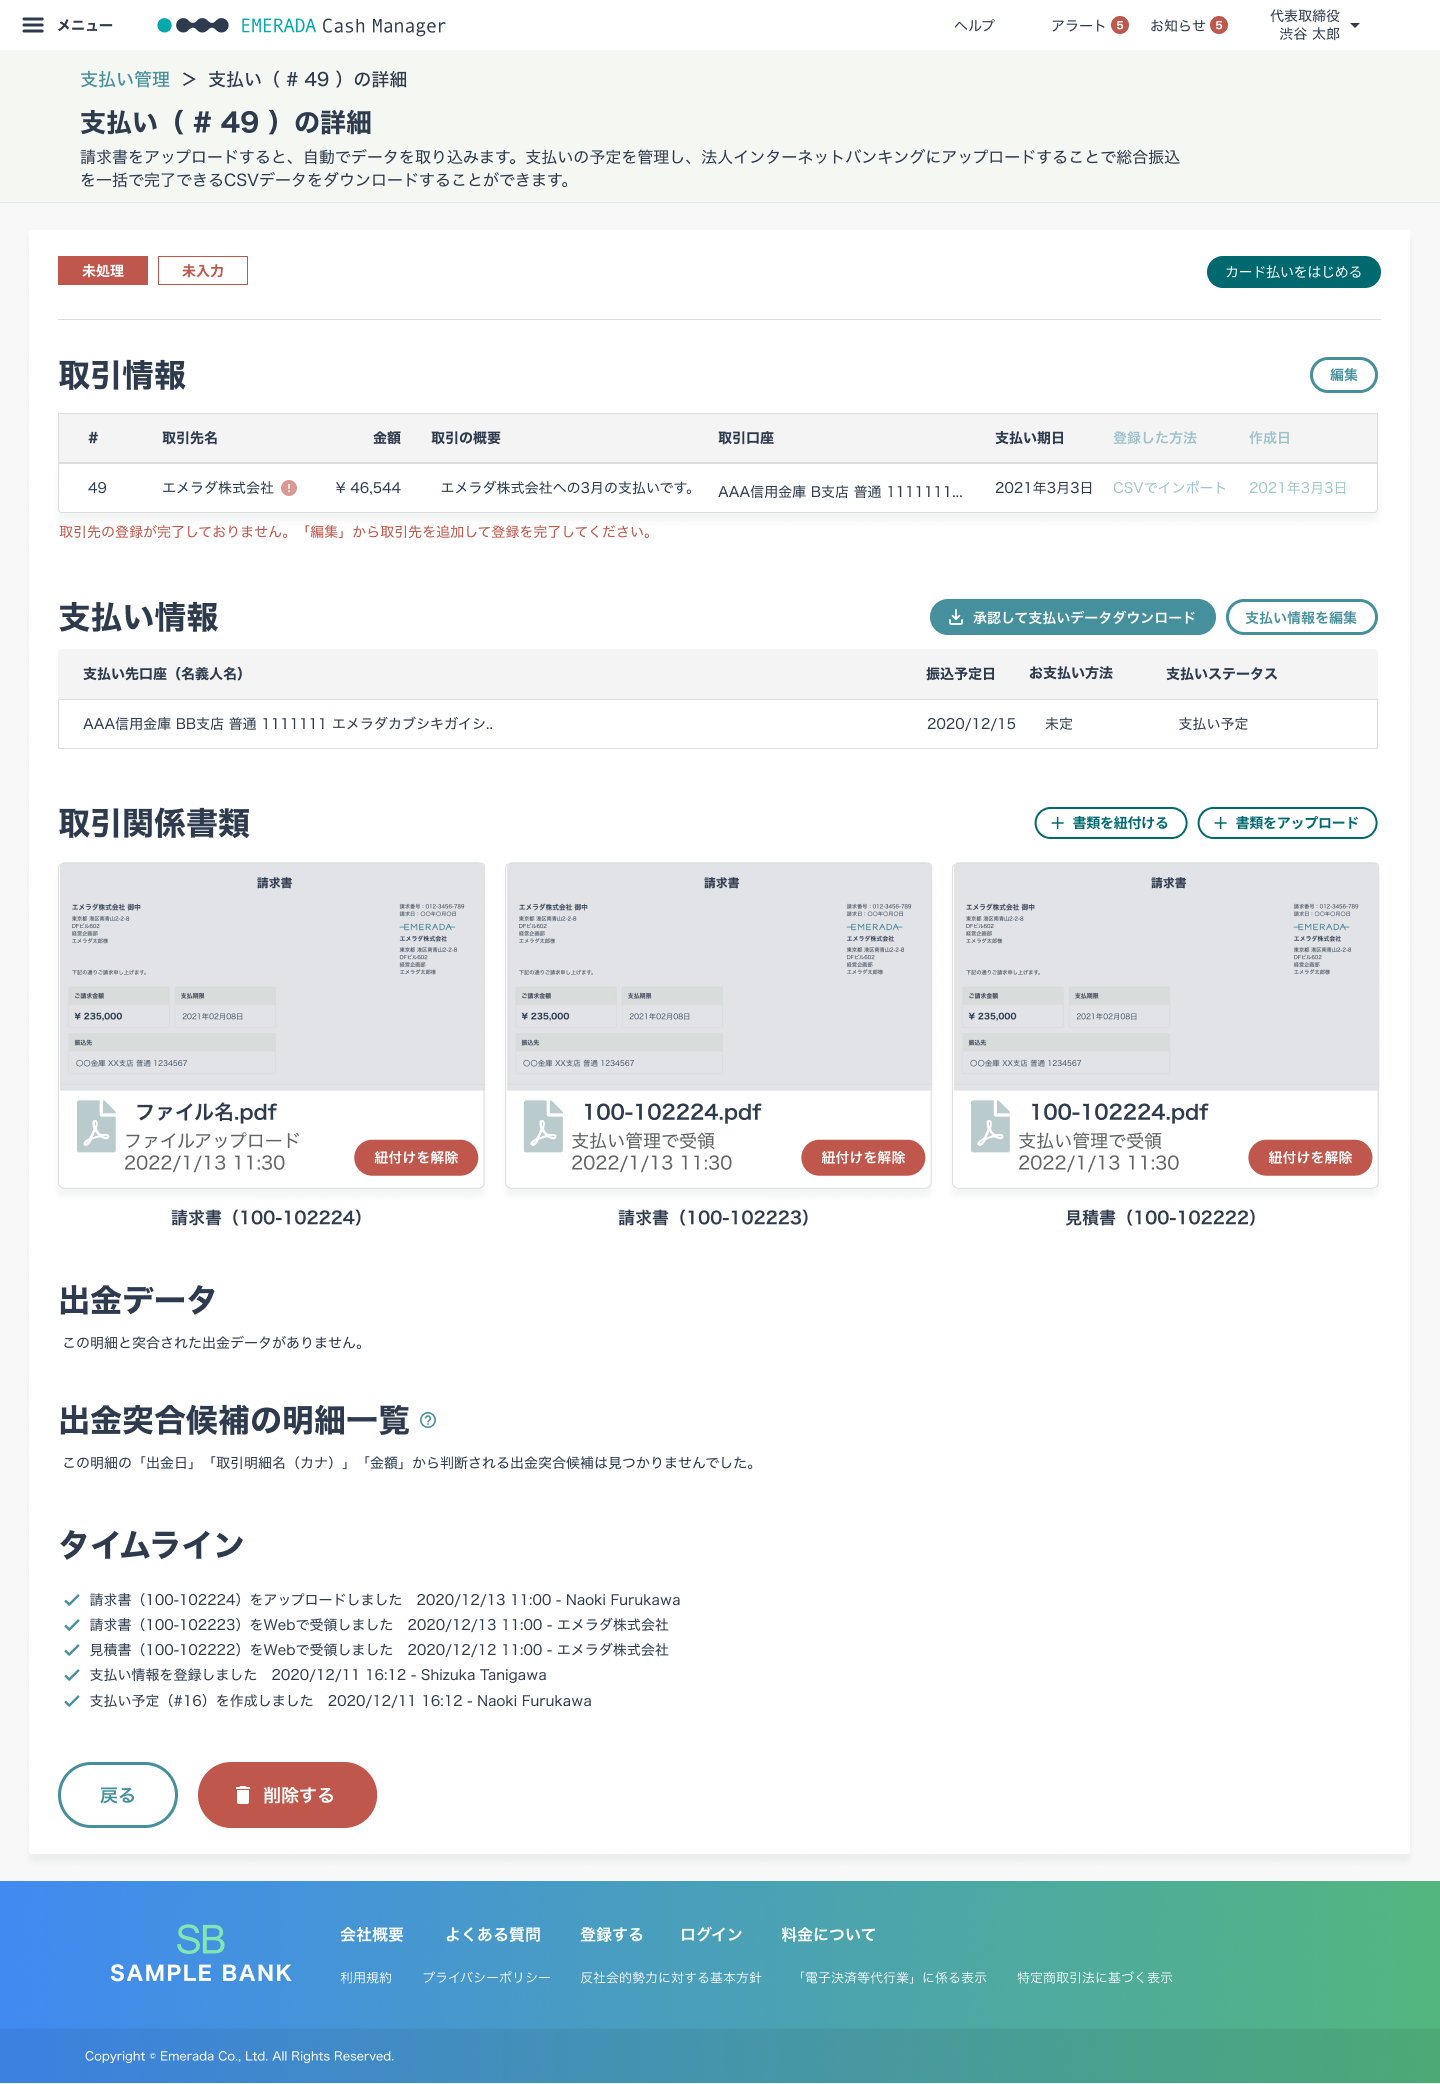Click the 編集 button in 取引情報
Screen dimensions: 1440x2084
coord(1343,375)
